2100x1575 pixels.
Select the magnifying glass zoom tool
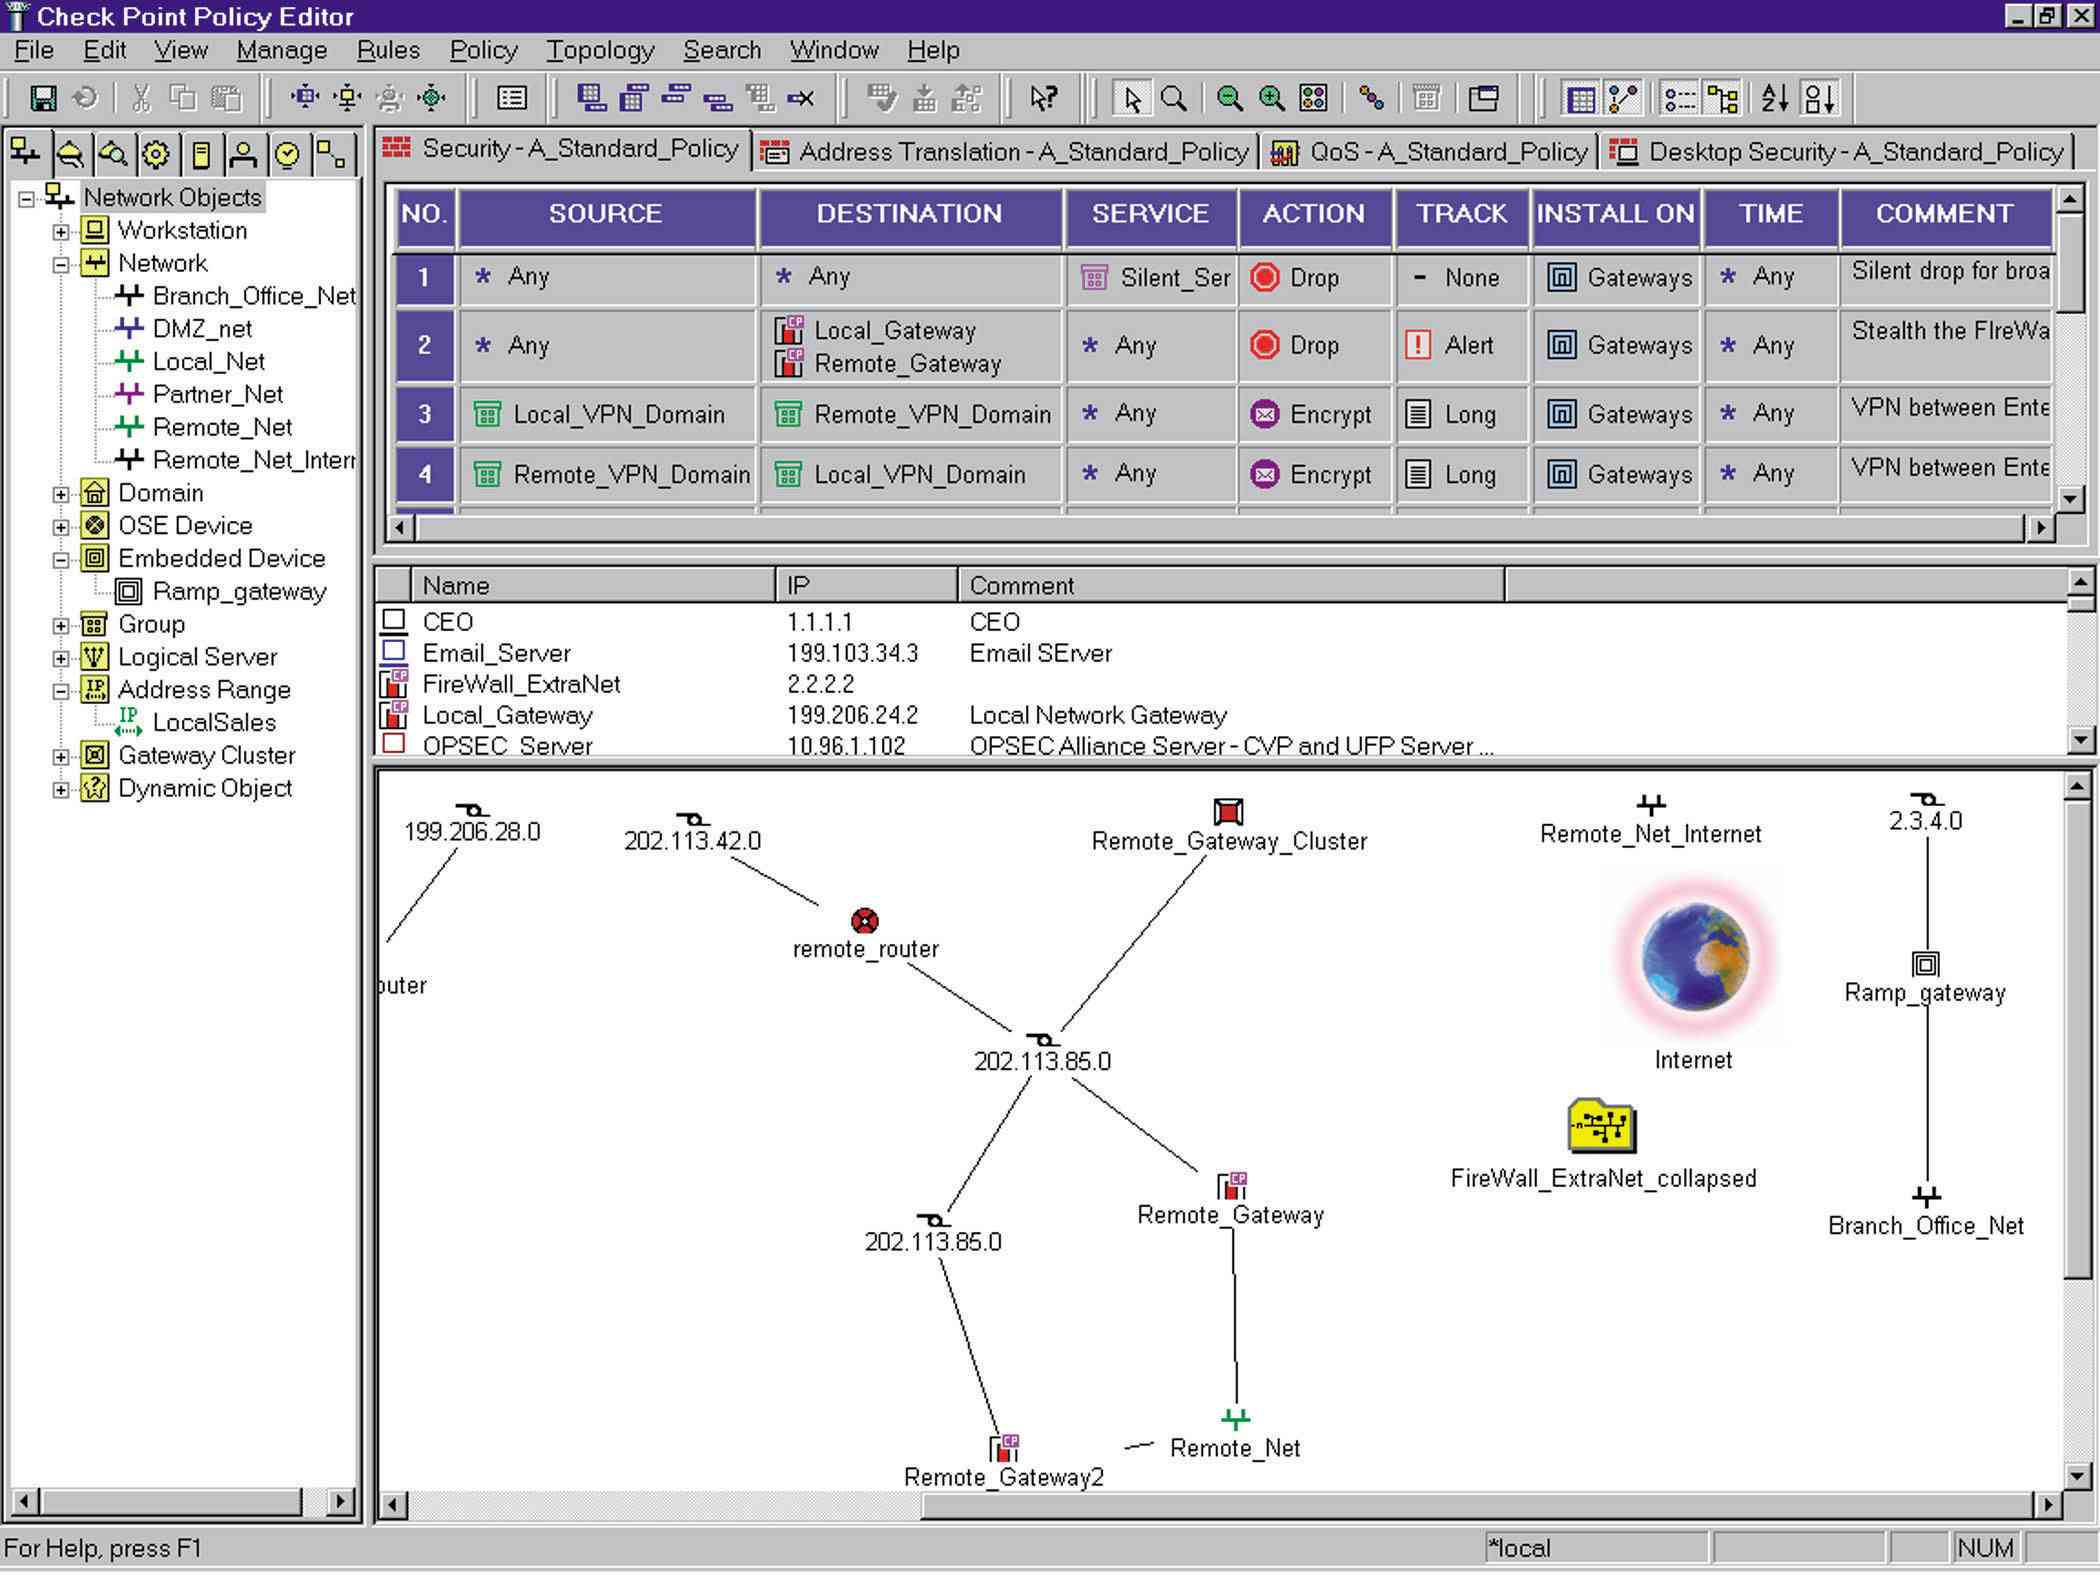point(1174,98)
